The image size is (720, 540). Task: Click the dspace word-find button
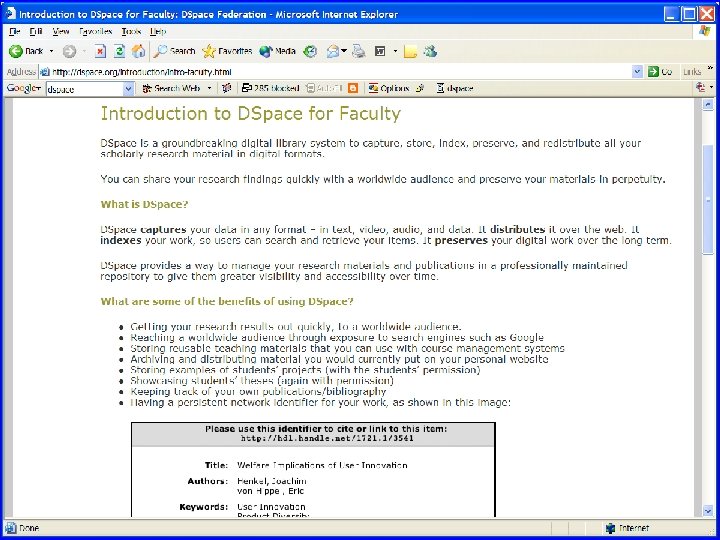pos(455,88)
